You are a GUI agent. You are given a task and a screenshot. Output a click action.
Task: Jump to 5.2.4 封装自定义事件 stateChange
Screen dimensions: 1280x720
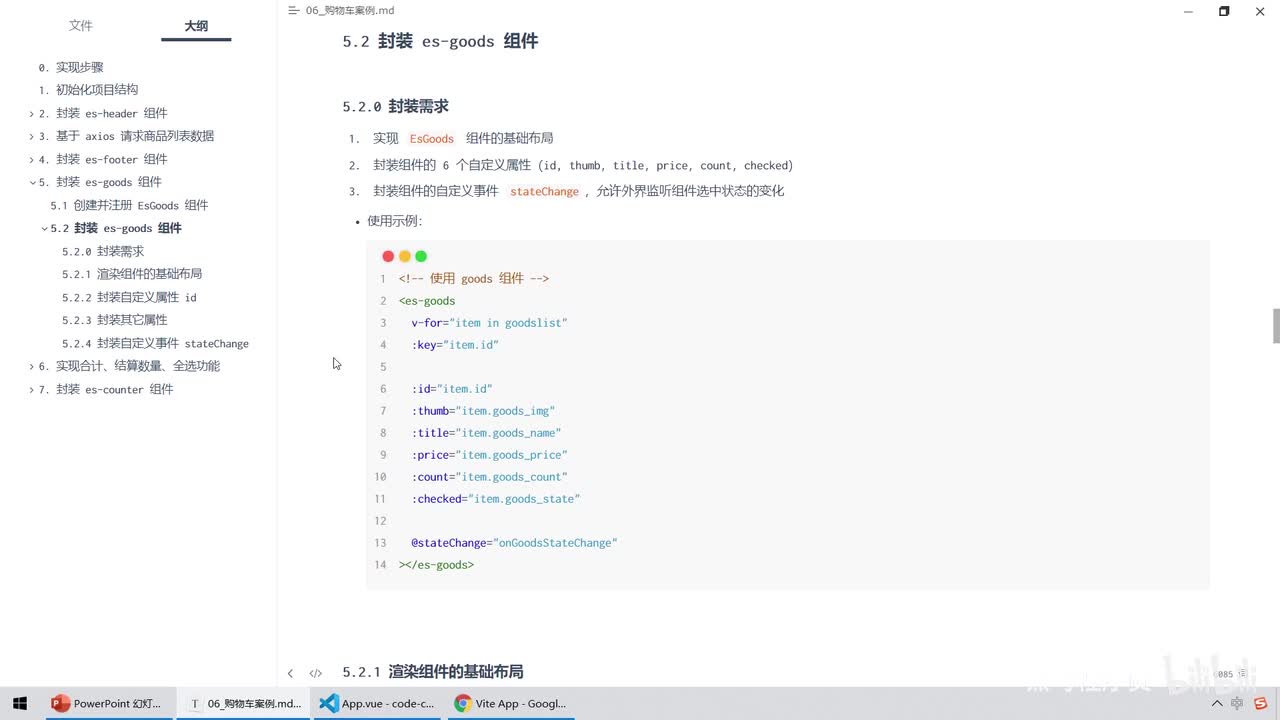point(155,343)
